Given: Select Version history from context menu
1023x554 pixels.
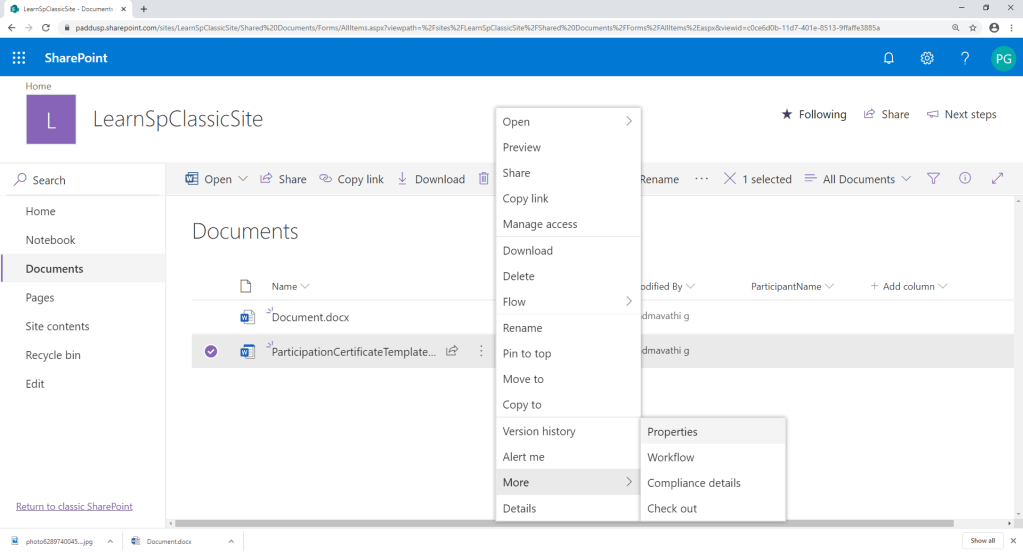Looking at the screenshot, I should (x=539, y=431).
